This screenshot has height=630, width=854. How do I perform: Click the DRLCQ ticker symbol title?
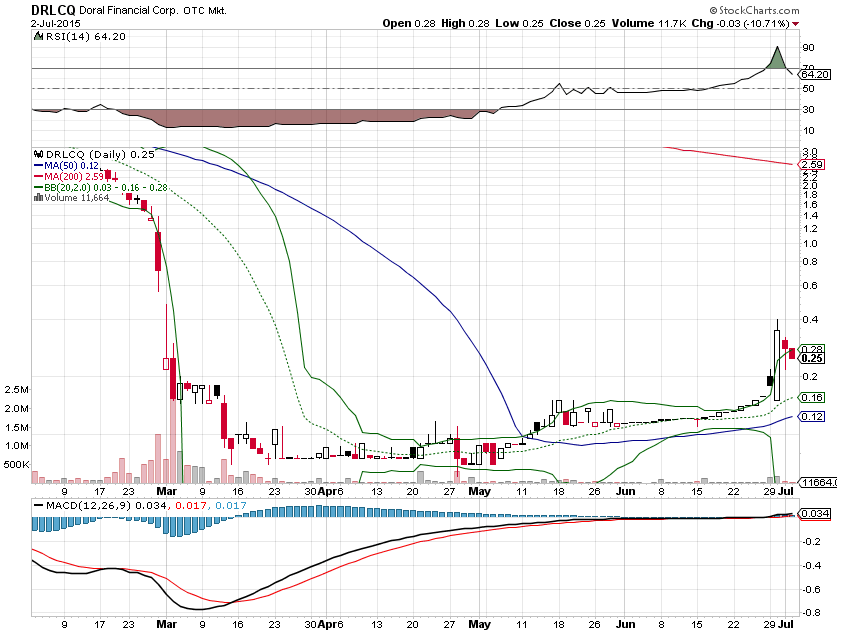tap(54, 10)
